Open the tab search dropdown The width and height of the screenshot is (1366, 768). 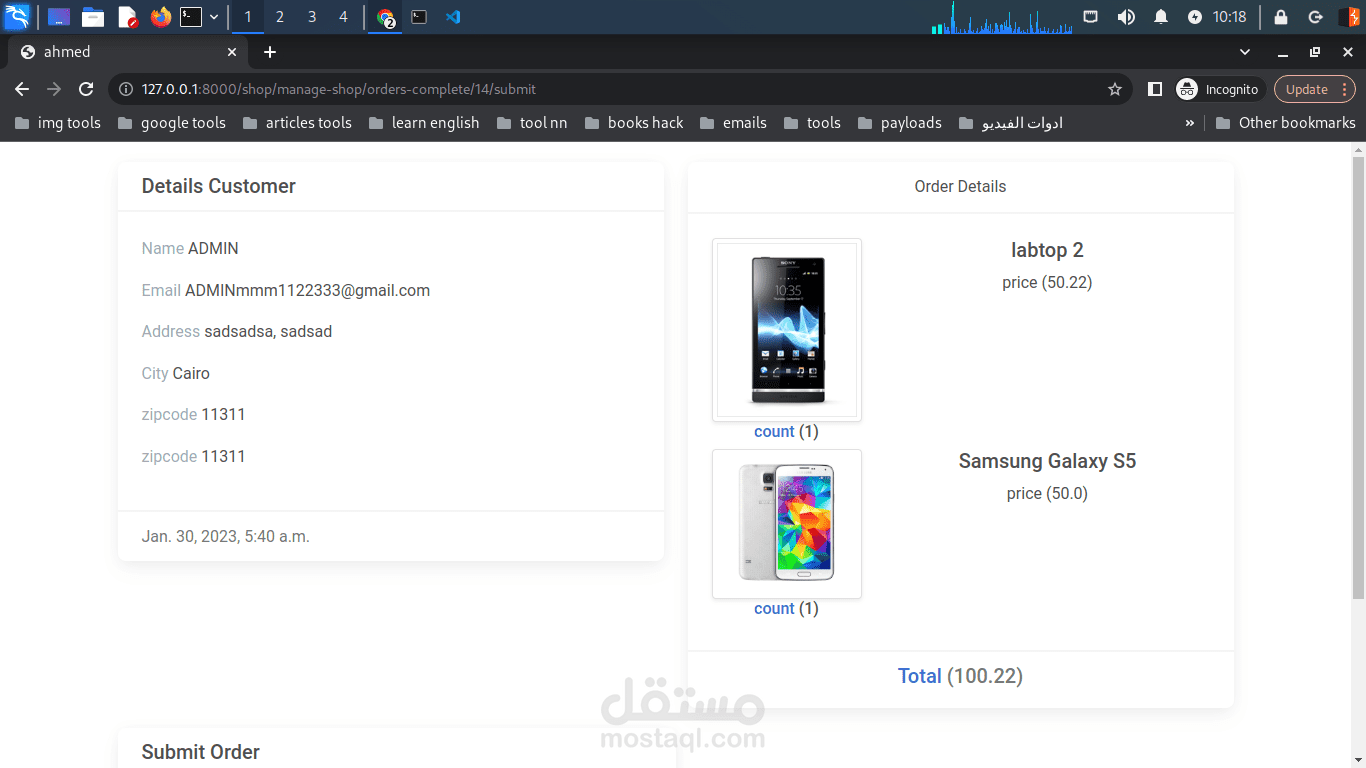[1245, 52]
